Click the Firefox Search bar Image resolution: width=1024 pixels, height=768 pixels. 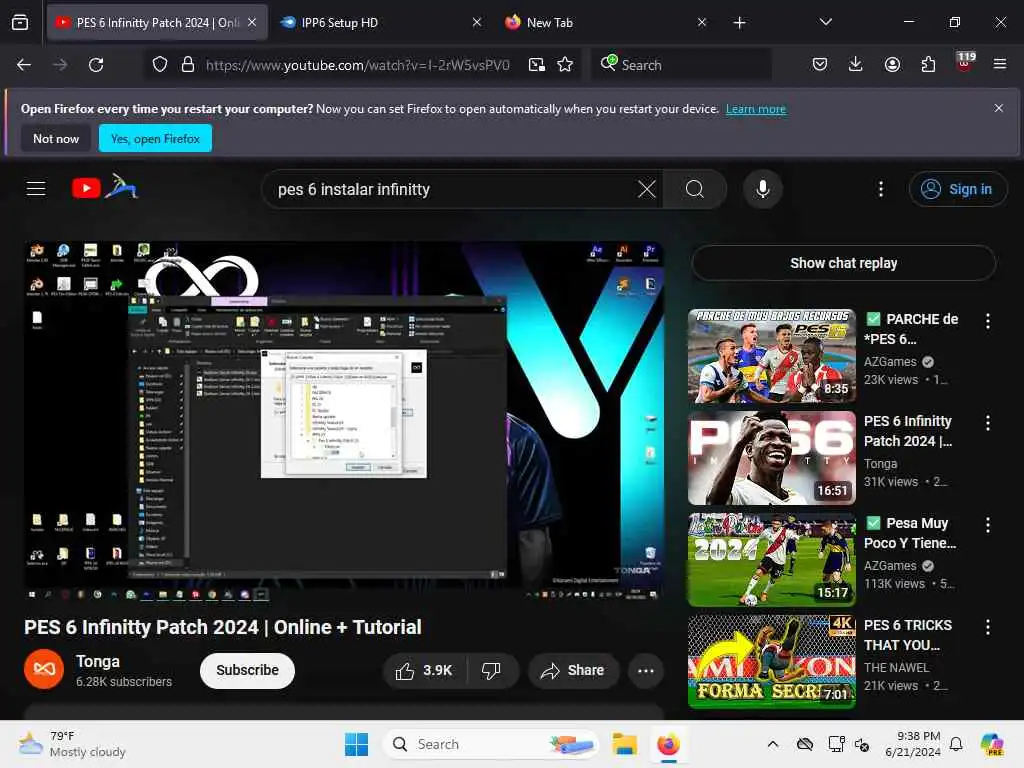(x=682, y=65)
